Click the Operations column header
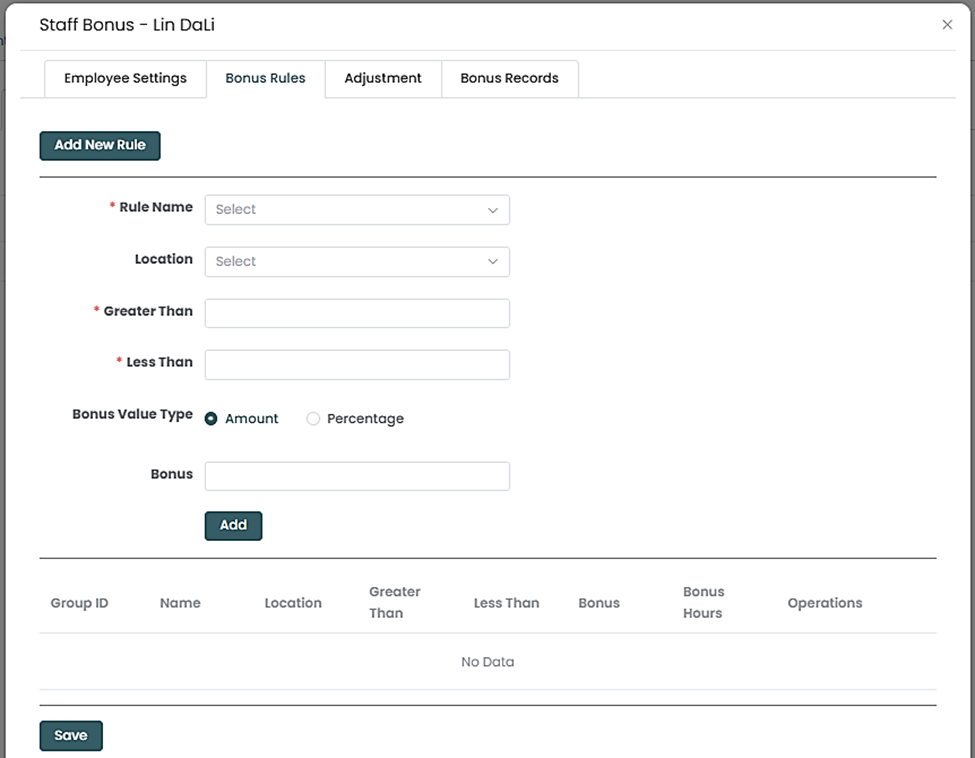 pyautogui.click(x=824, y=603)
